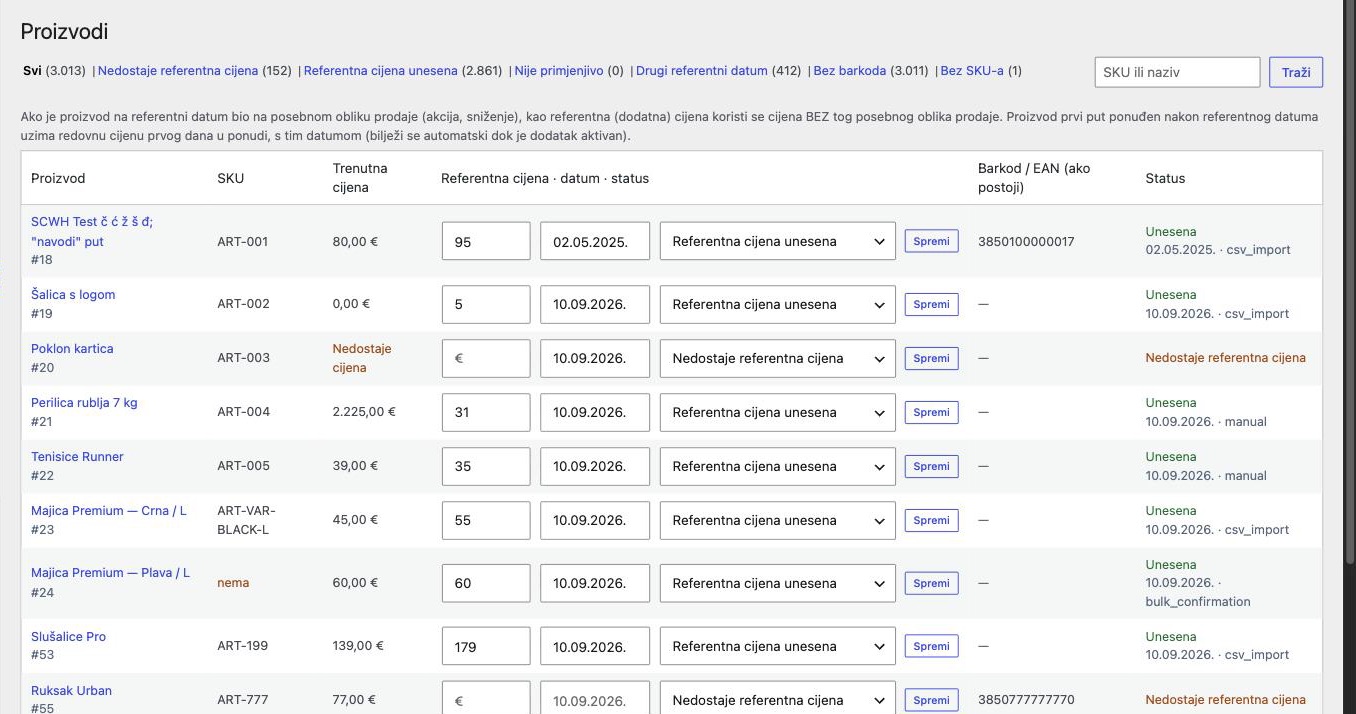Save the Šalica s logom row
Screen dimensions: 1356x714
[931, 304]
